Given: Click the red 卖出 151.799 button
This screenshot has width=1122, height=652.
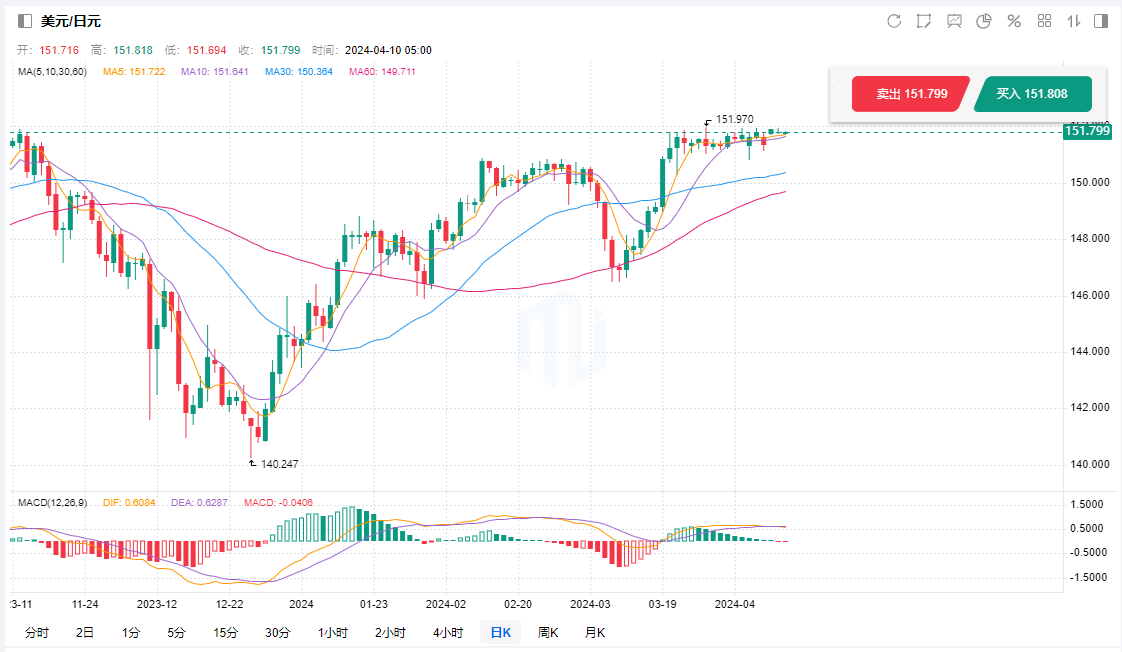Looking at the screenshot, I should 910,94.
